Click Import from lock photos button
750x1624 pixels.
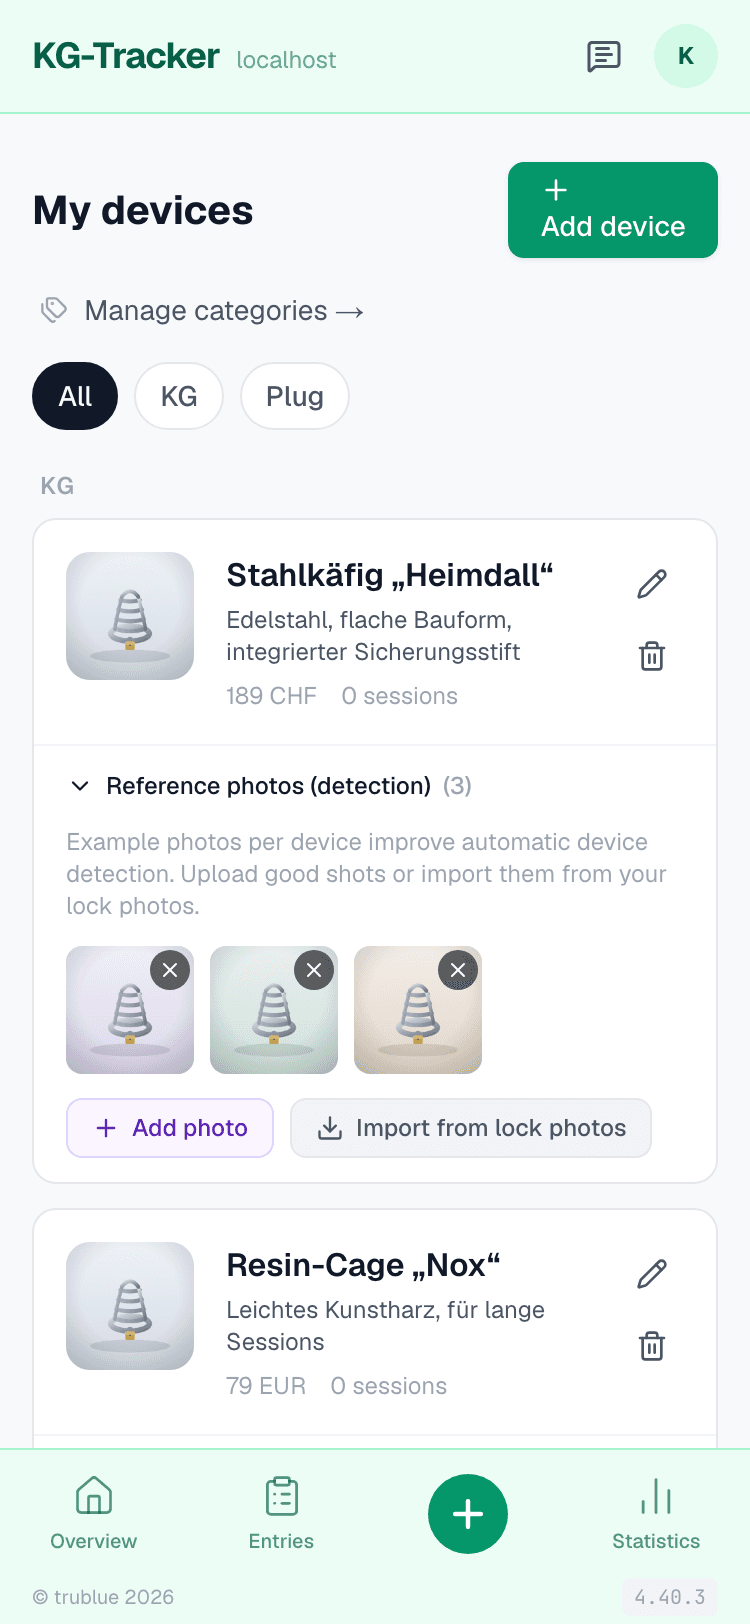(x=471, y=1128)
